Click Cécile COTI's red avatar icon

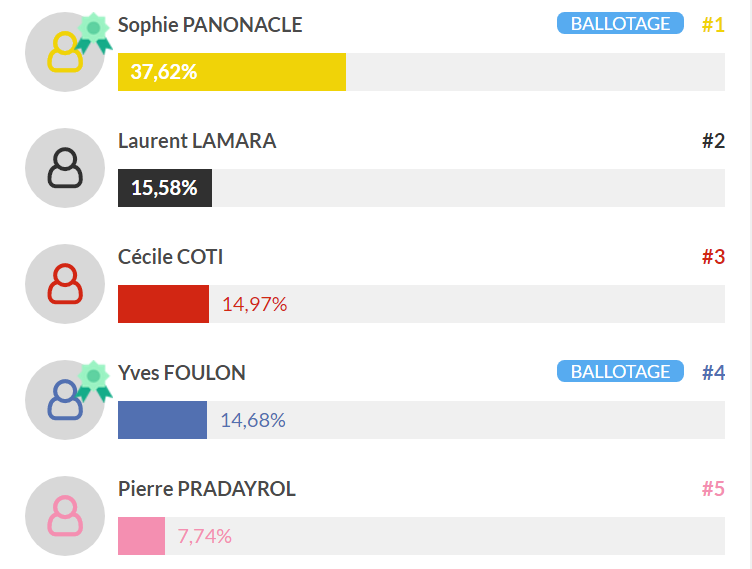(65, 284)
